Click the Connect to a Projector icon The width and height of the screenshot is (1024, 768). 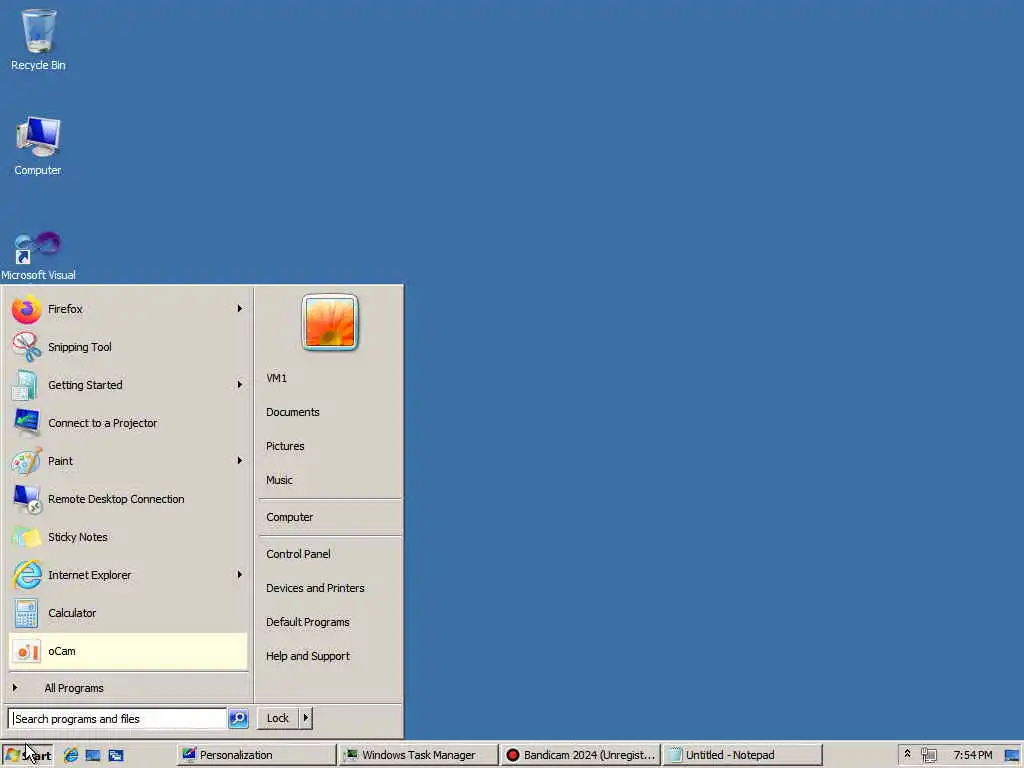[x=26, y=423]
